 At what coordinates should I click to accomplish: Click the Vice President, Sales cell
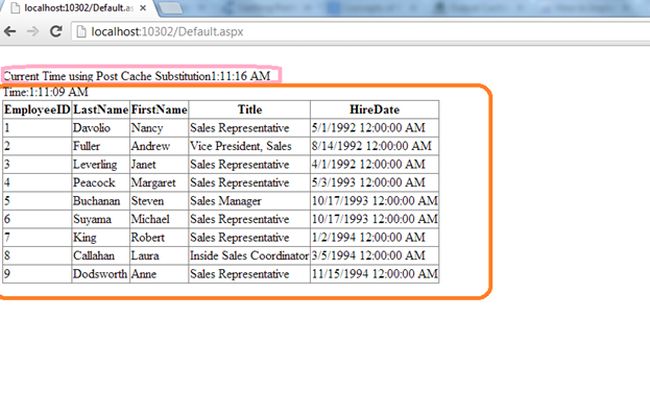coord(250,146)
